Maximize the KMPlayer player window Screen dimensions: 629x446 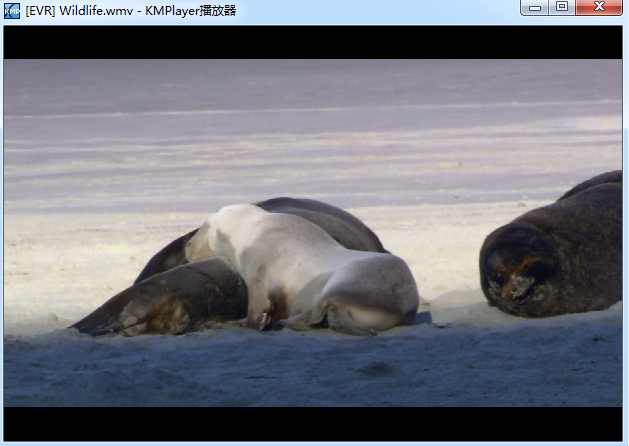click(x=562, y=7)
